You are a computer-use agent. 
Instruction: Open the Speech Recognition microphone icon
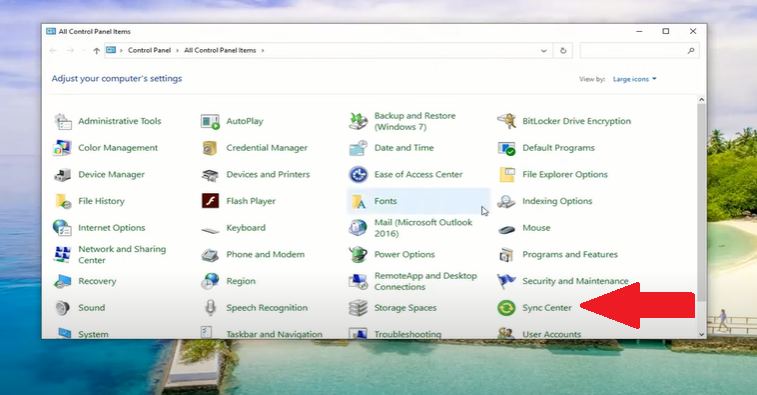(x=210, y=308)
